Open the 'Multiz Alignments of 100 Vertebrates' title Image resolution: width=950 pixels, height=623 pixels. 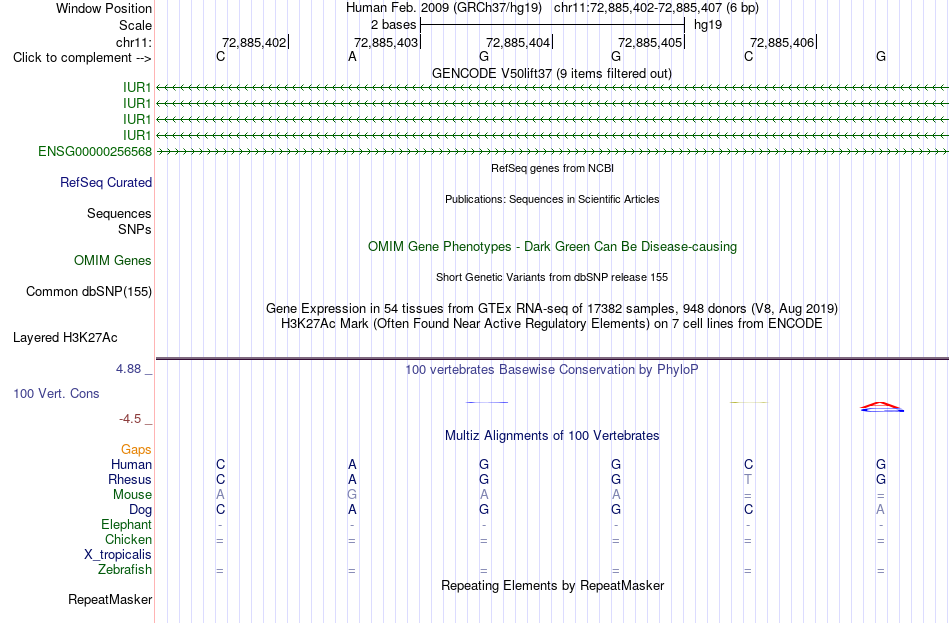552,436
